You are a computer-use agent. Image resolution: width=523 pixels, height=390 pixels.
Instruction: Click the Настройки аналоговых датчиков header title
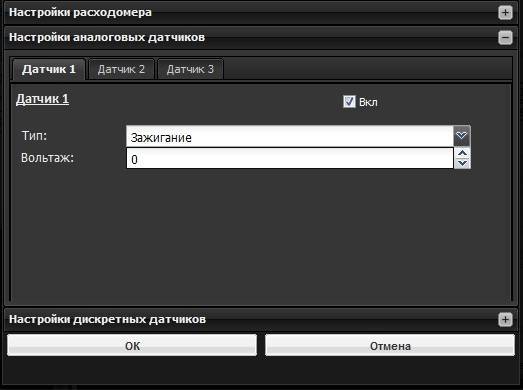(x=107, y=37)
